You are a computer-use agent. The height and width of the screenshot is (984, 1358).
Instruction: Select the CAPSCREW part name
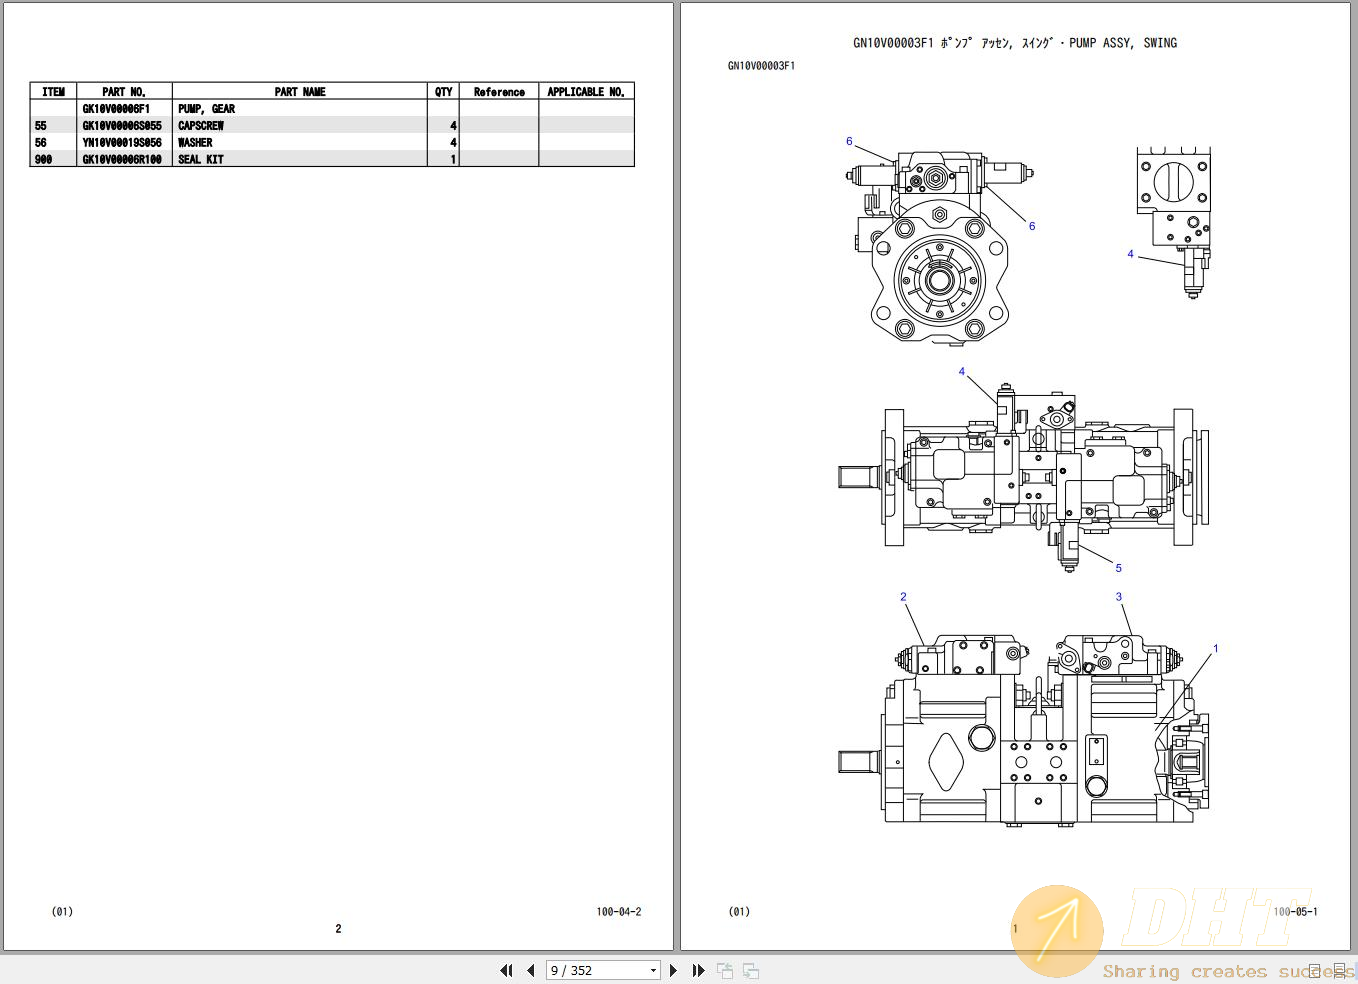coord(201,126)
